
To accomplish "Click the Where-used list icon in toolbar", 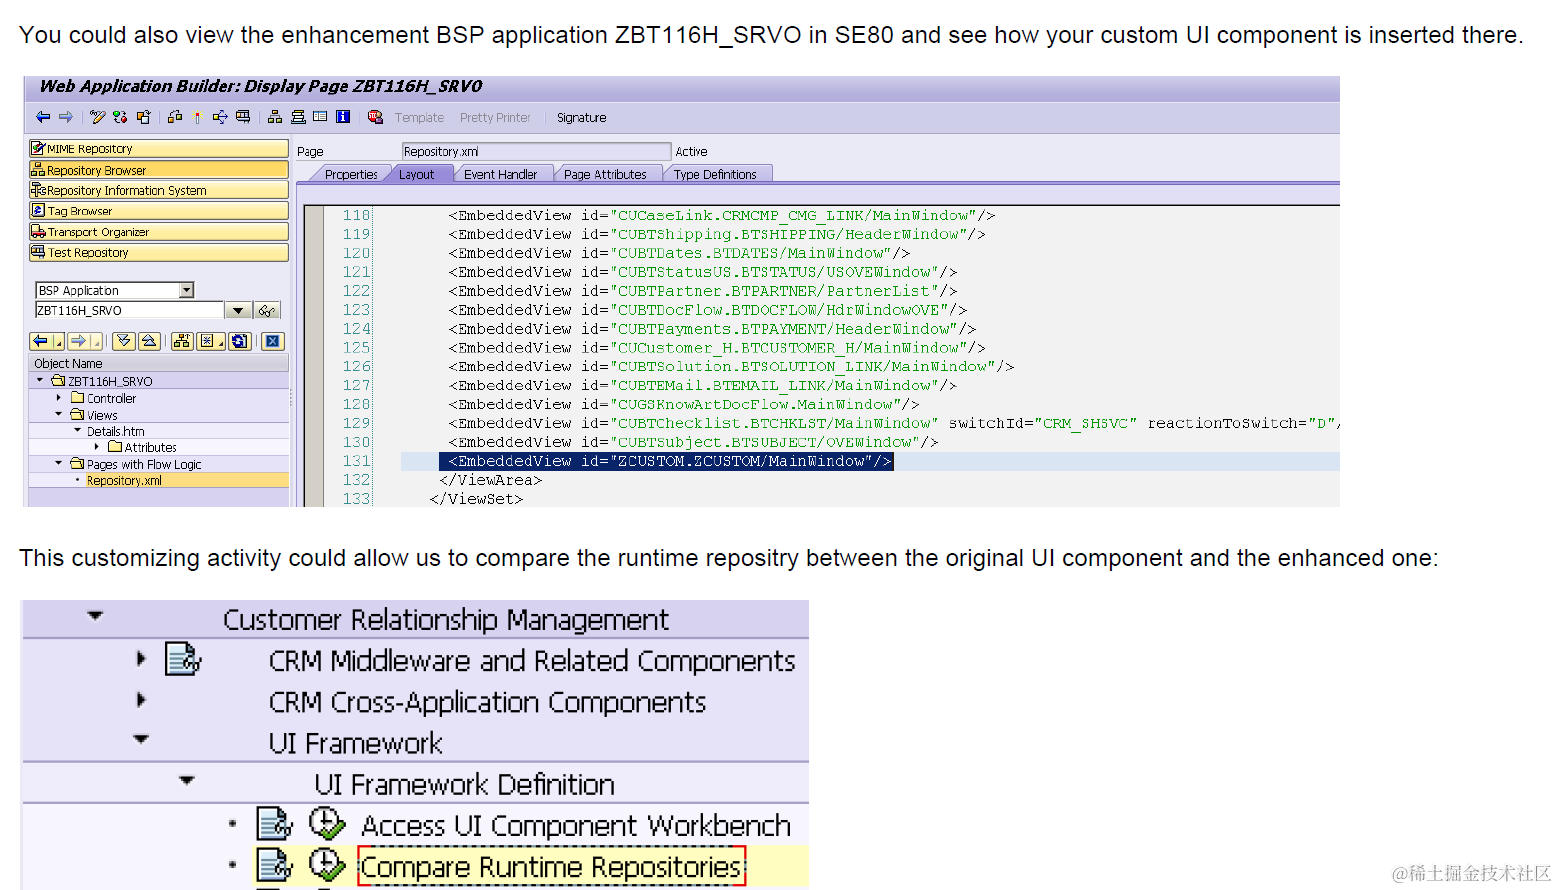I will (x=220, y=117).
